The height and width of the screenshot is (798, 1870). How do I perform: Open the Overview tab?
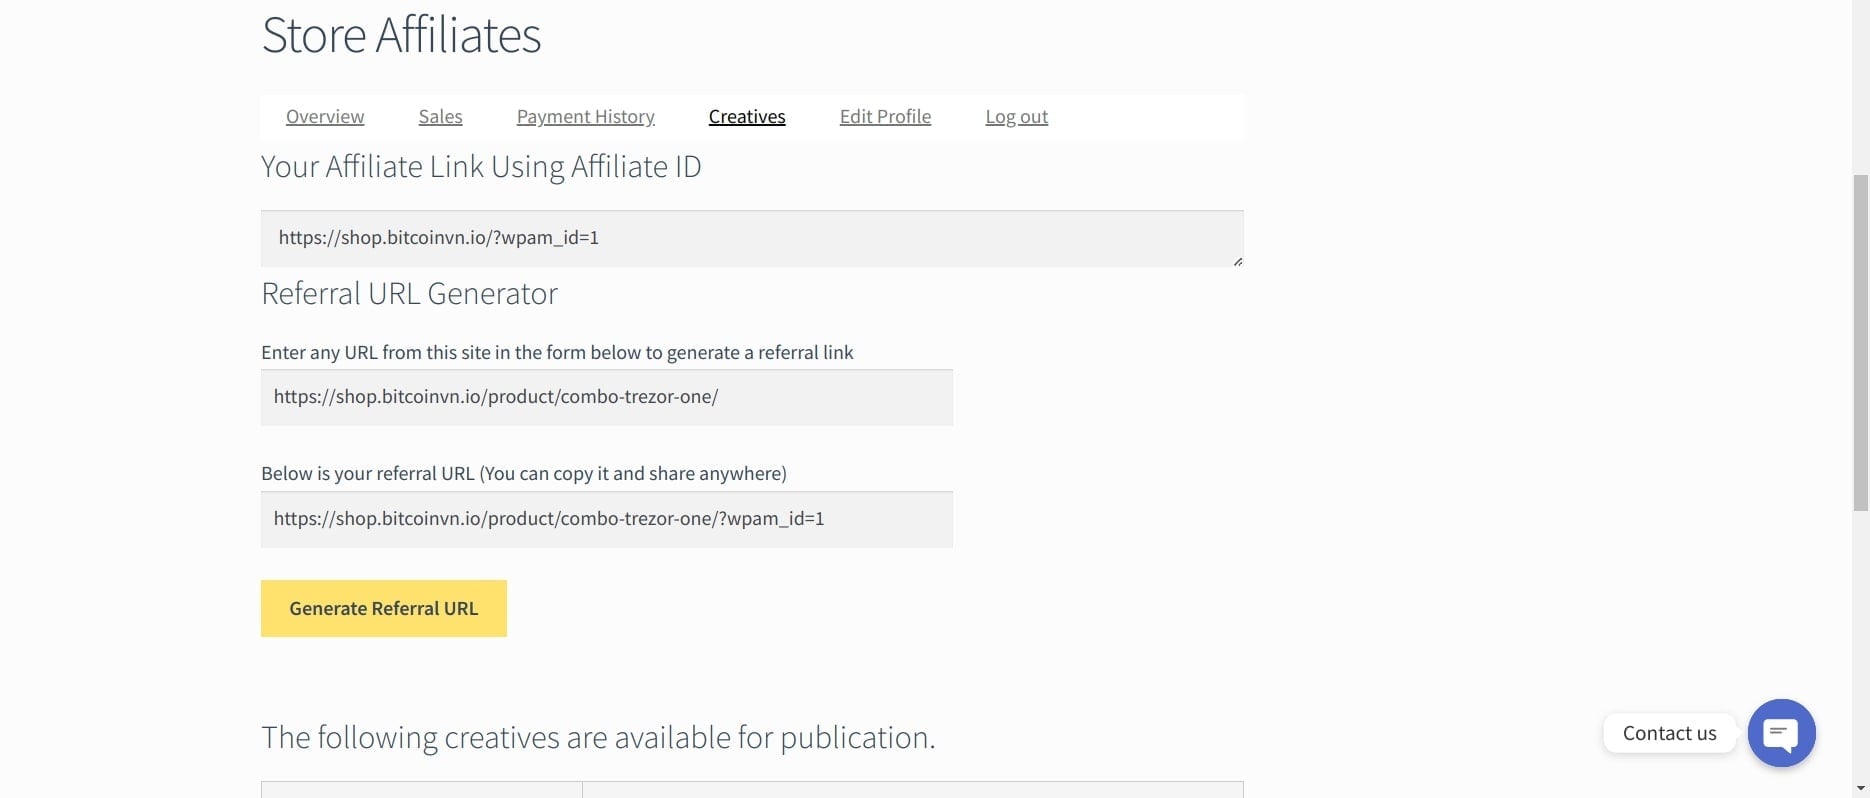pyautogui.click(x=325, y=117)
